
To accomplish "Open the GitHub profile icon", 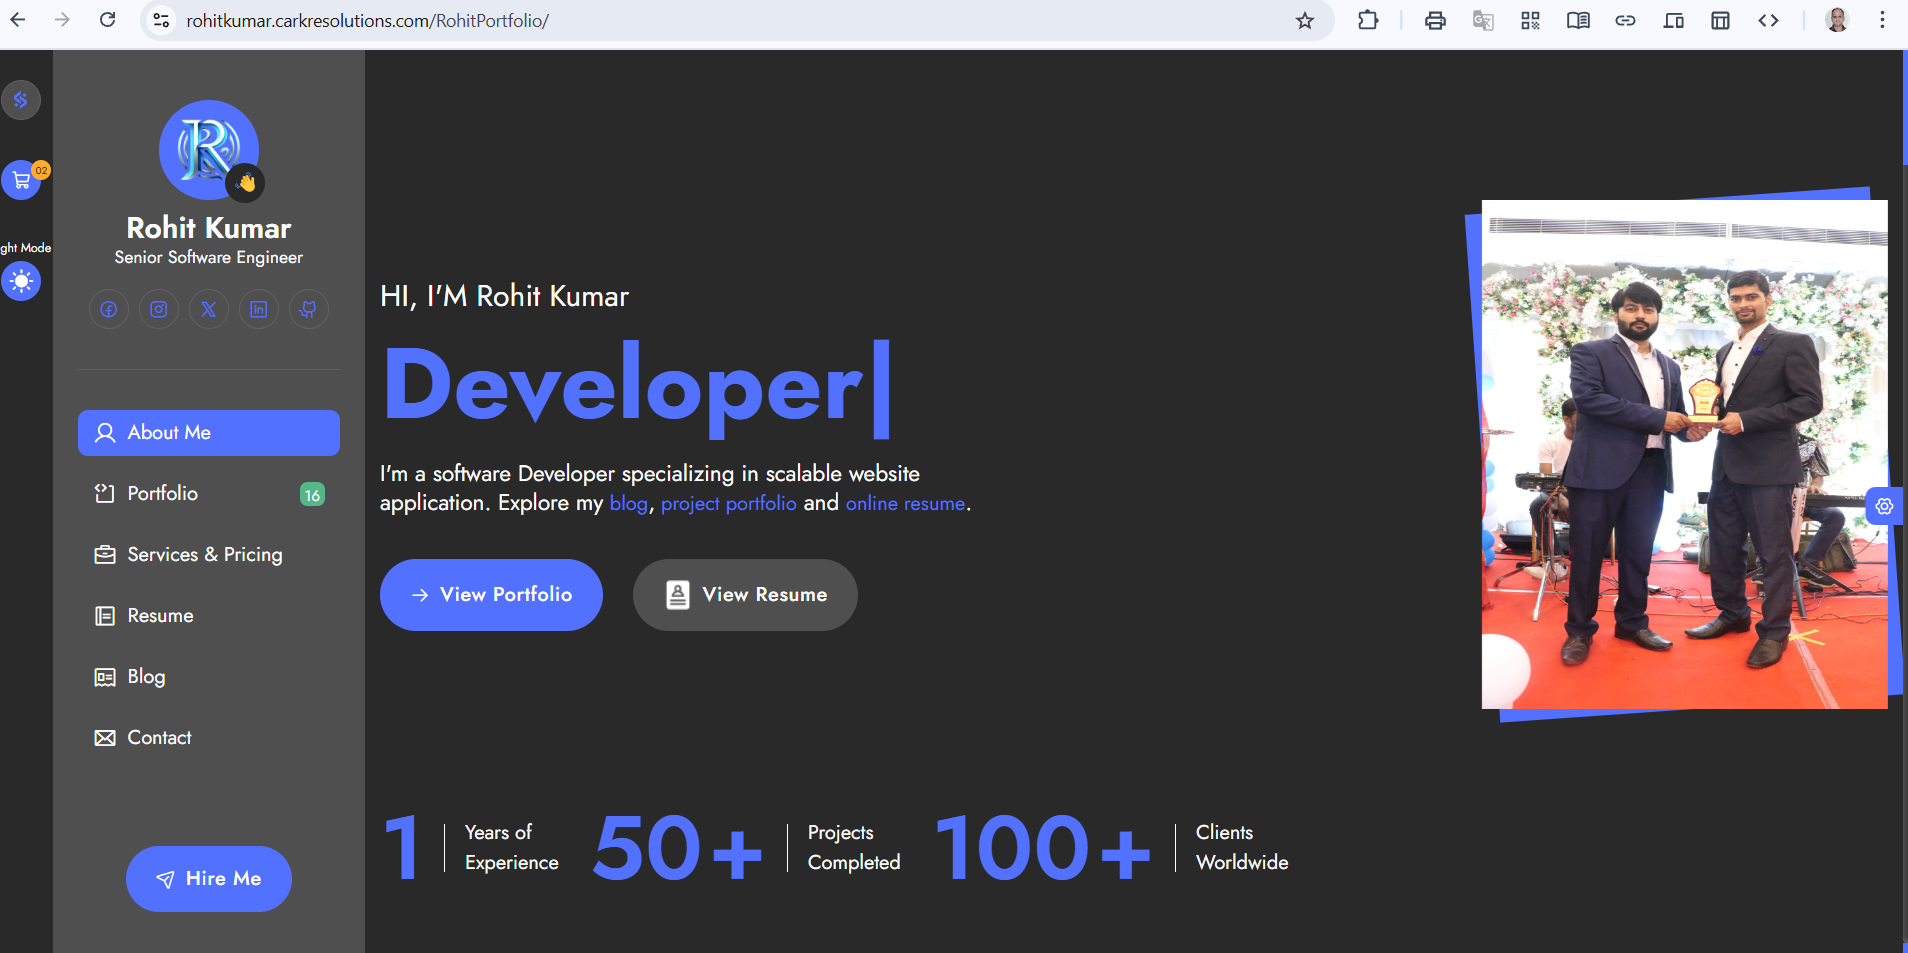I will [308, 309].
